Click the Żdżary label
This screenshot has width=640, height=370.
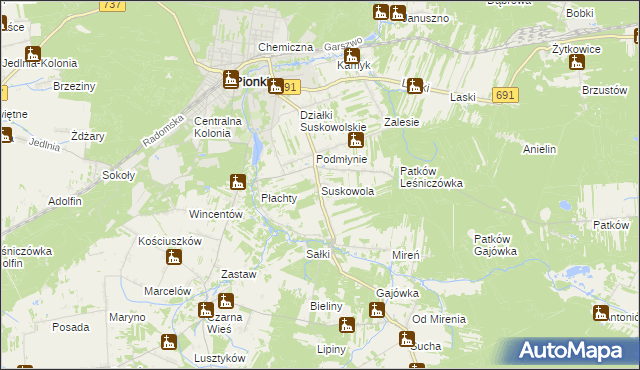pos(88,136)
